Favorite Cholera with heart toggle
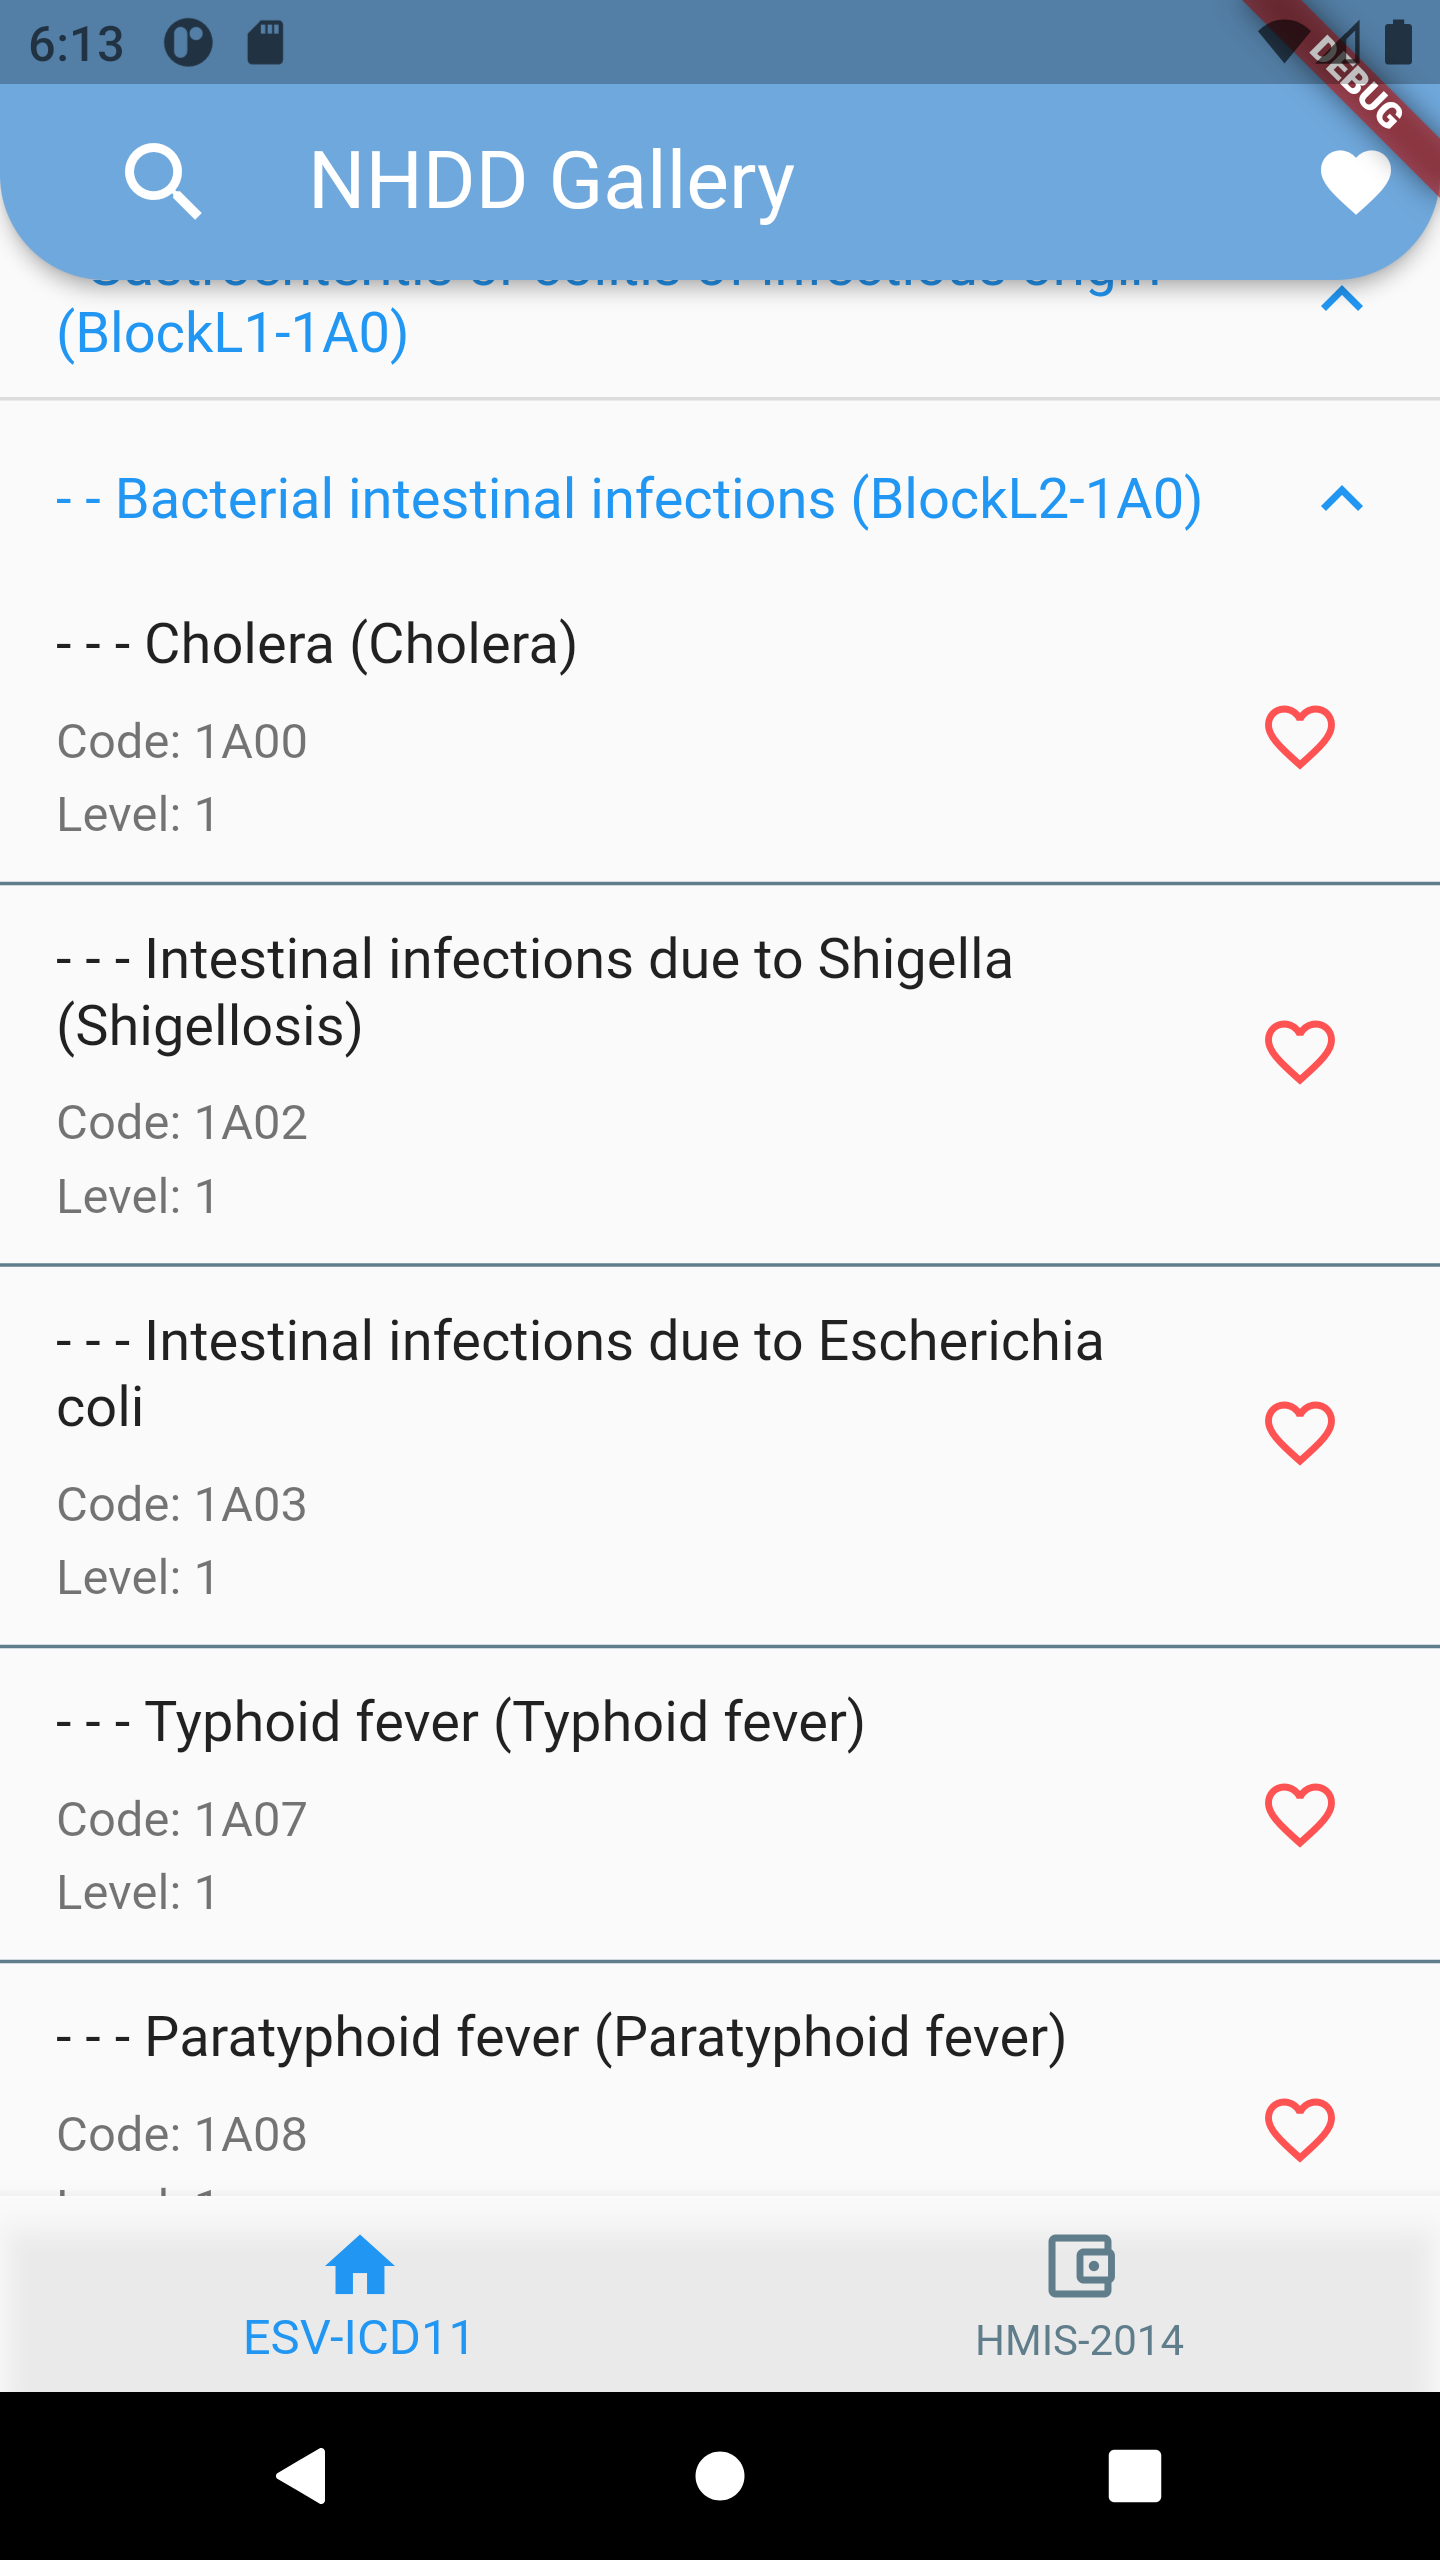The image size is (1440, 2560). click(1299, 737)
